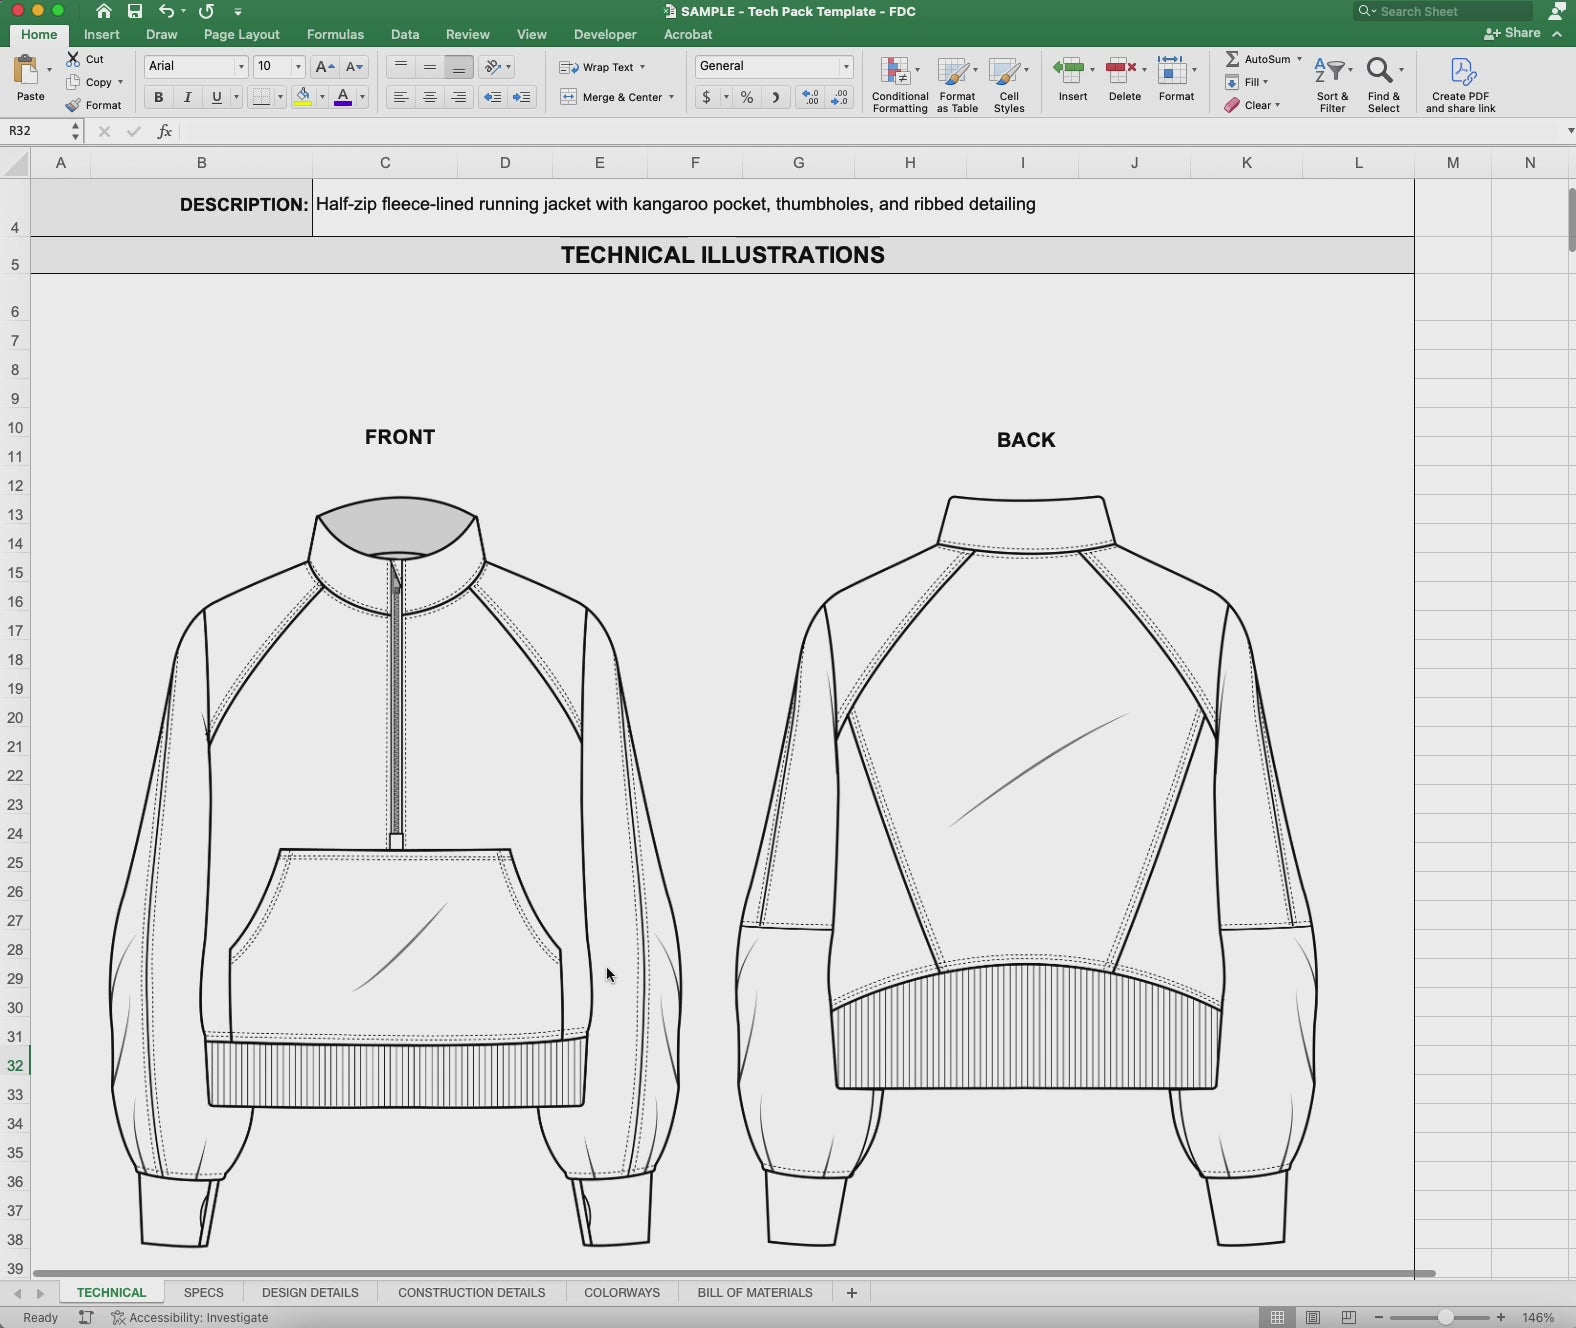
Task: Open Find & Select tool
Action: pyautogui.click(x=1381, y=72)
